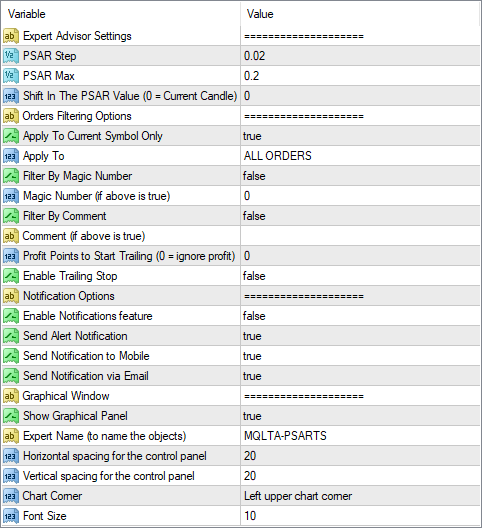Select the "Send Notification to Mobile" label
The height and width of the screenshot is (528, 482).
coord(86,356)
